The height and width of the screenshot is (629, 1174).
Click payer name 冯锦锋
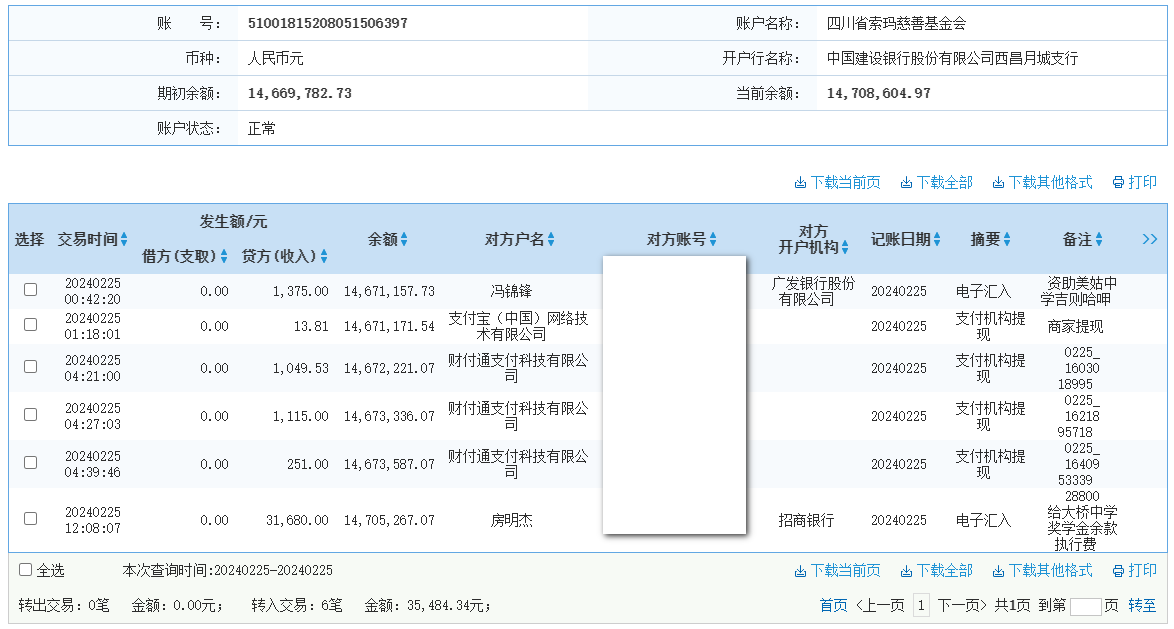coord(511,291)
